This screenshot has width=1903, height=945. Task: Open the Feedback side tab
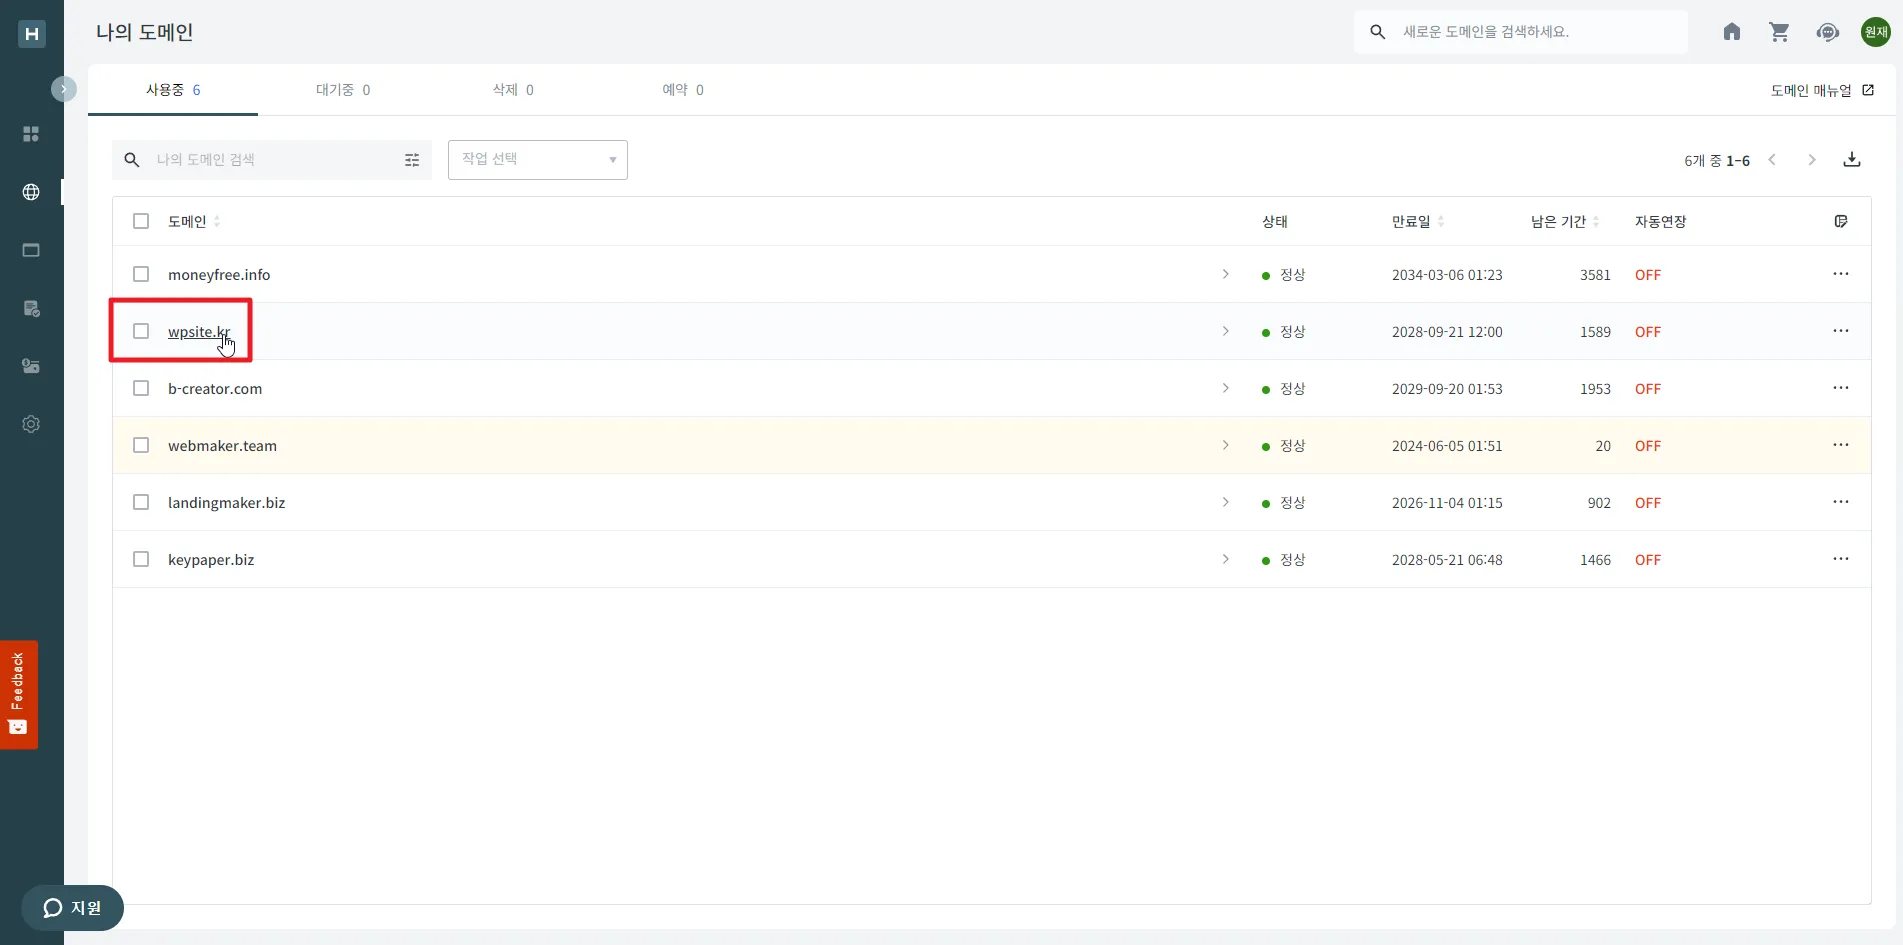pos(18,694)
